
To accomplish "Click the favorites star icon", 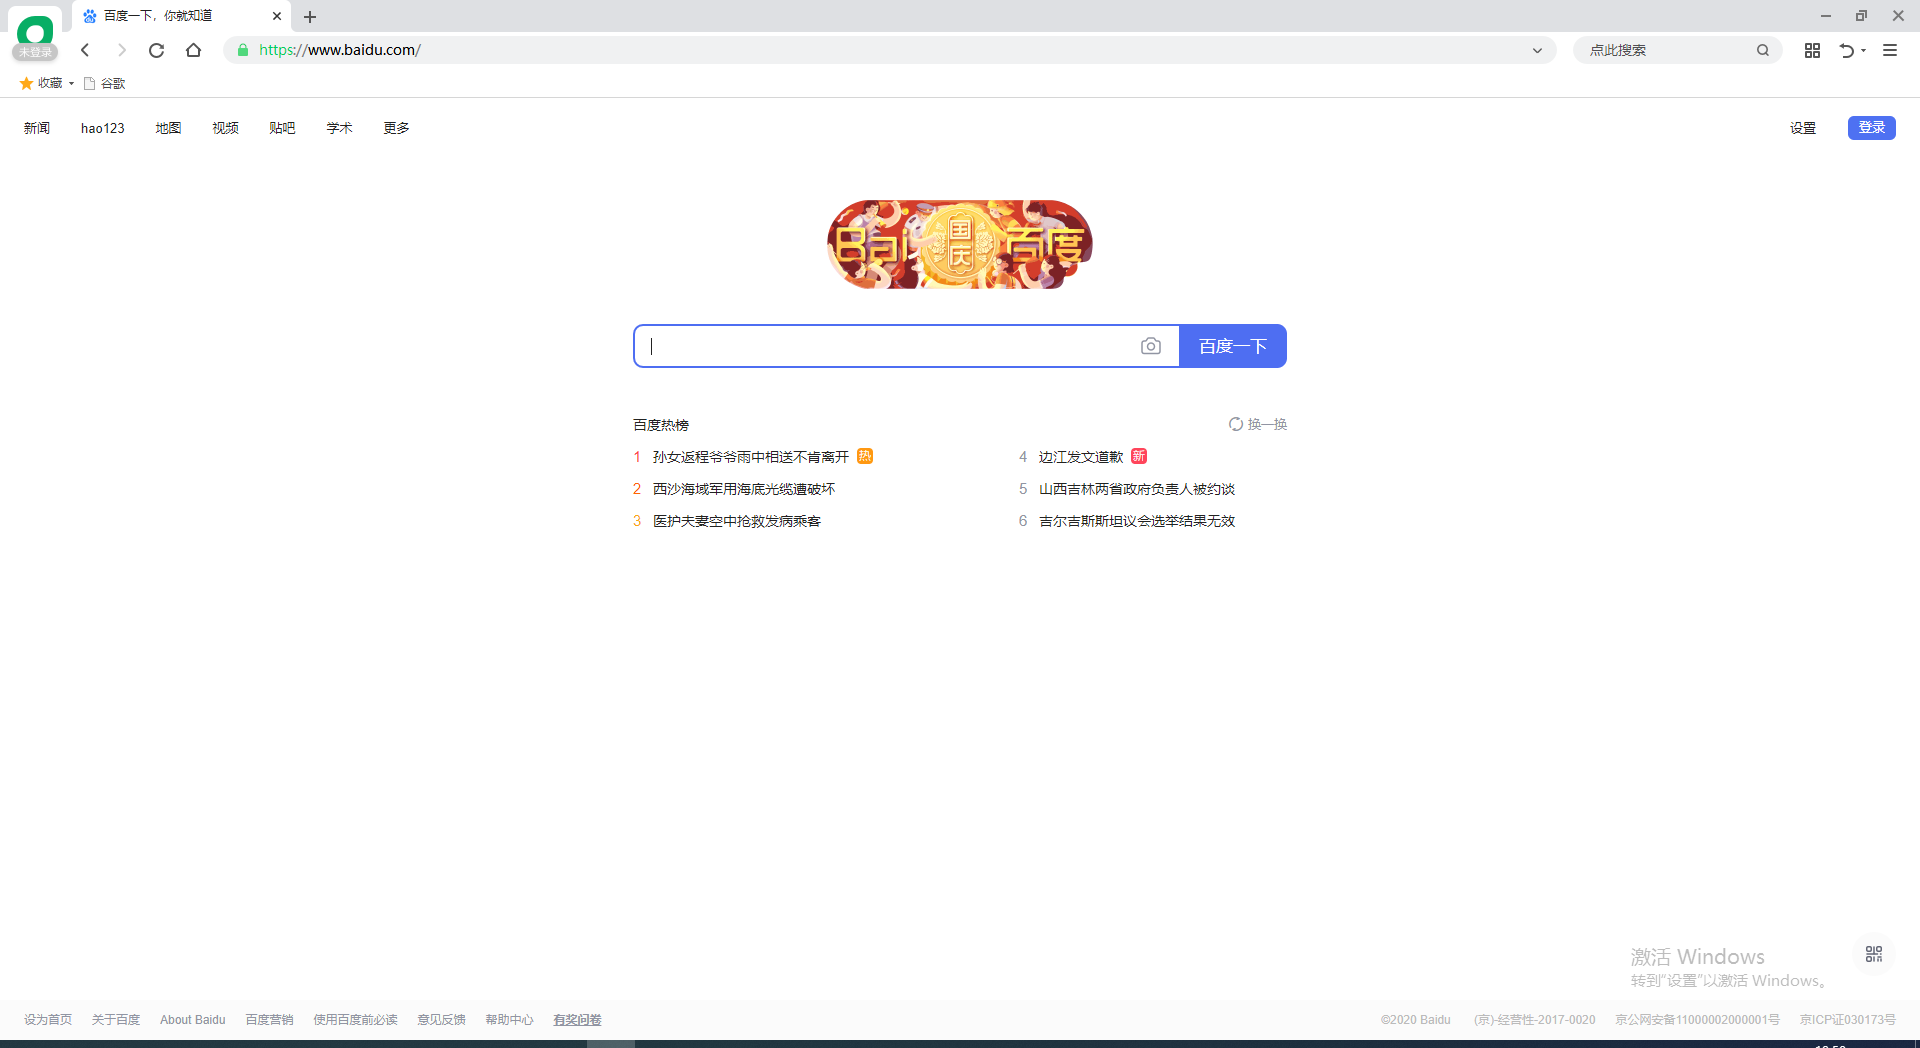I will (26, 83).
